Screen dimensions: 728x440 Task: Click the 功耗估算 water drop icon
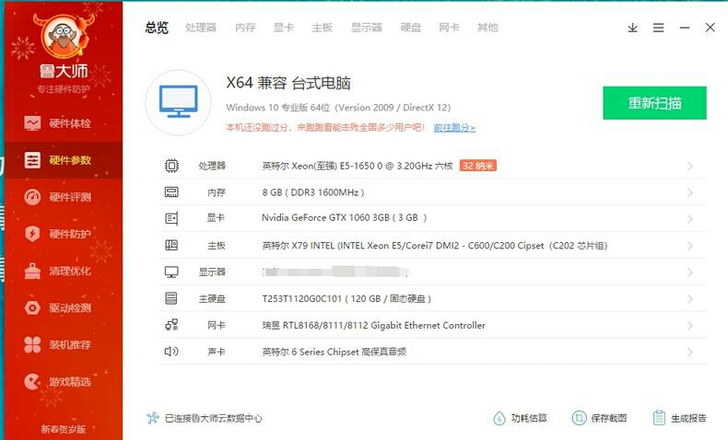pyautogui.click(x=499, y=418)
